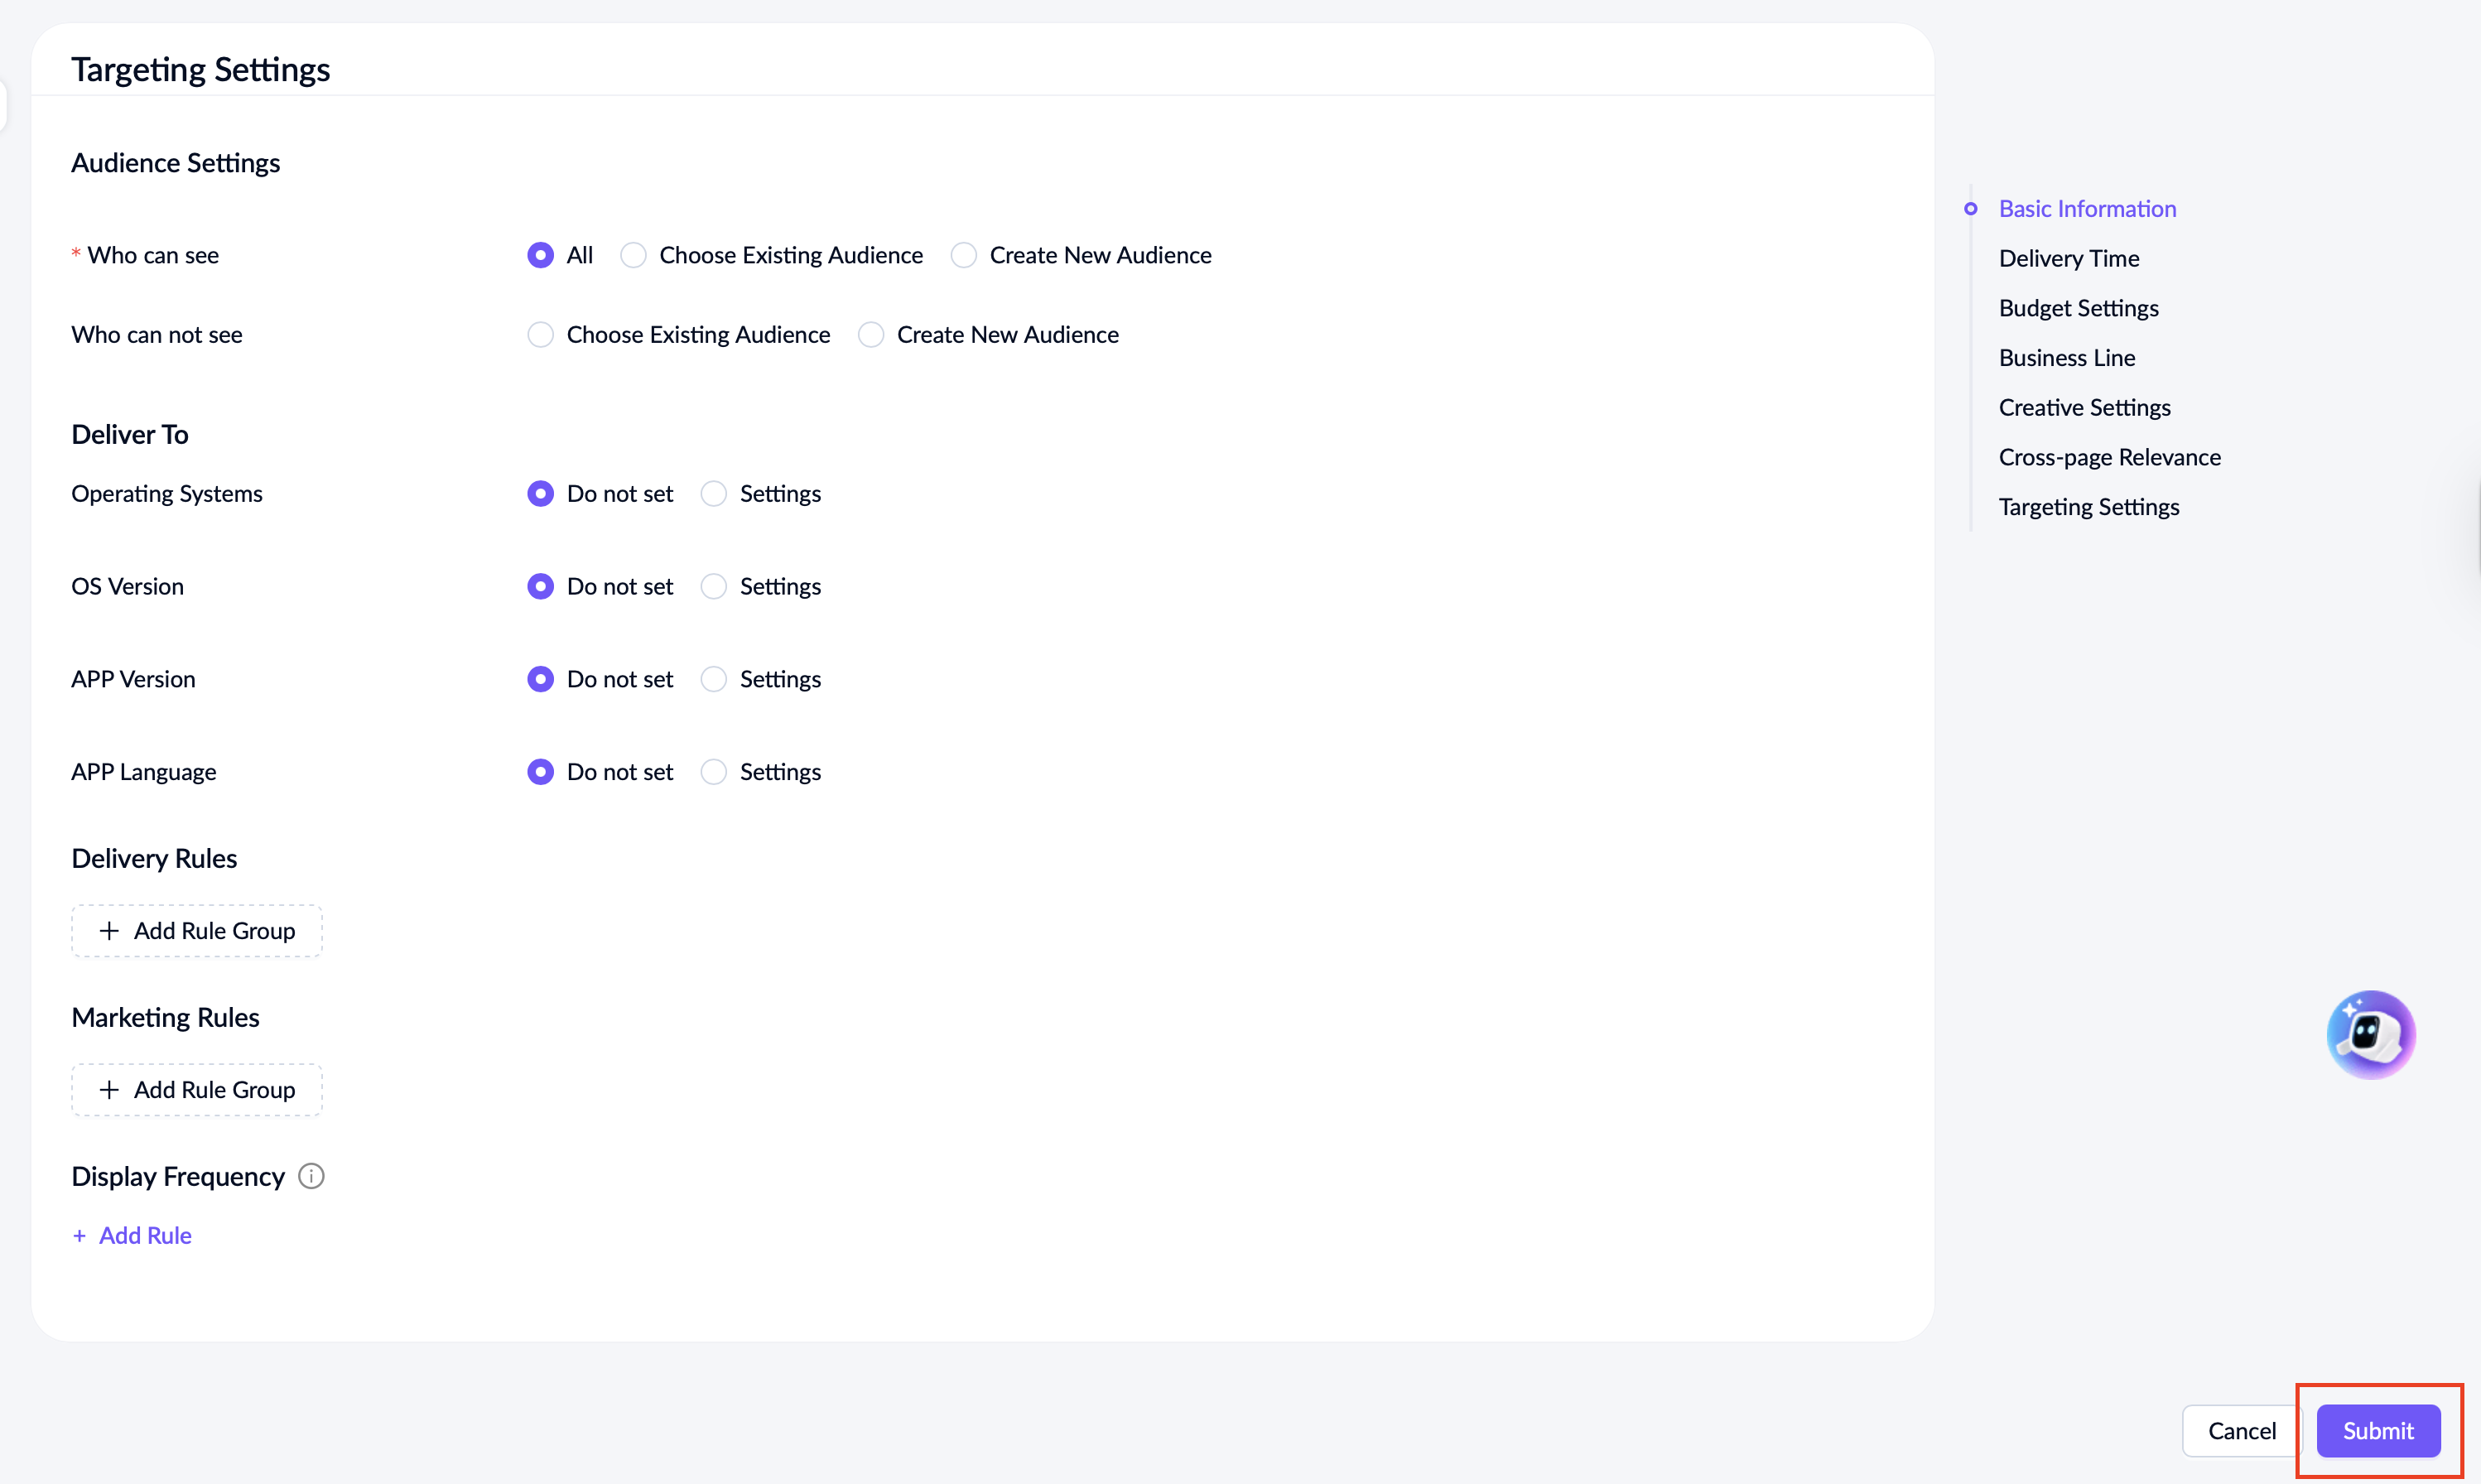Navigate to Creative Settings anchor

pyautogui.click(x=2083, y=407)
